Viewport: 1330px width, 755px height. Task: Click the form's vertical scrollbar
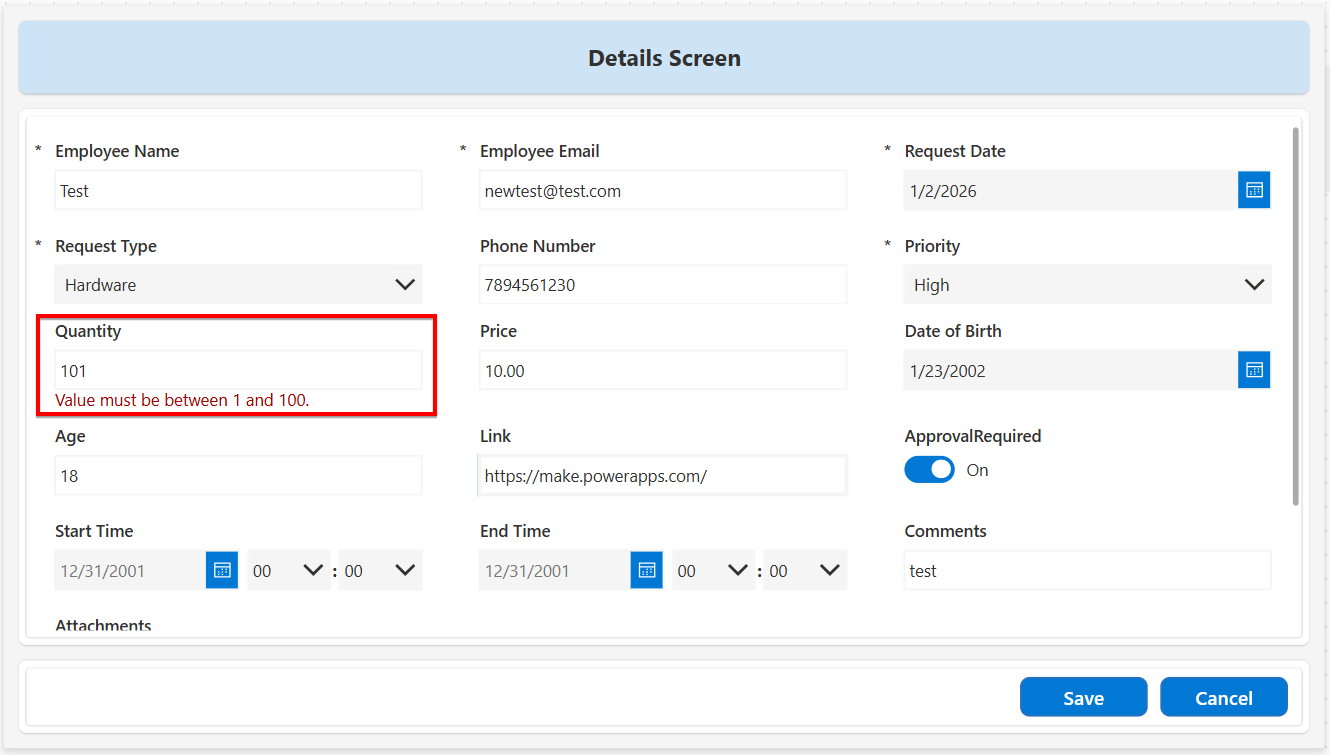[x=1296, y=316]
